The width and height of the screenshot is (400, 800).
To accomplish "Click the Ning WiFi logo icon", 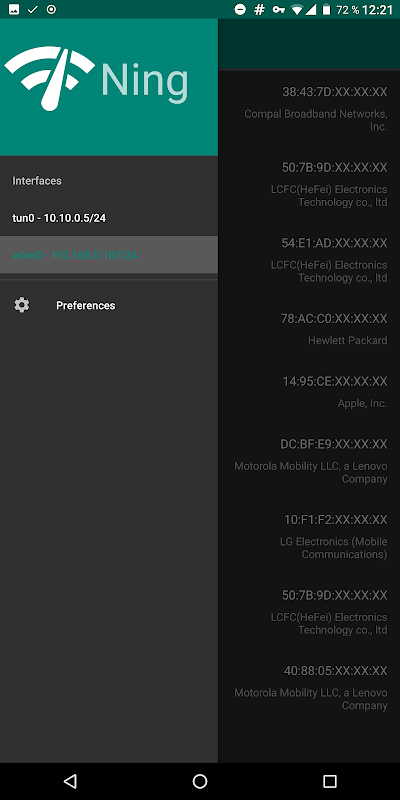I will tap(49, 79).
